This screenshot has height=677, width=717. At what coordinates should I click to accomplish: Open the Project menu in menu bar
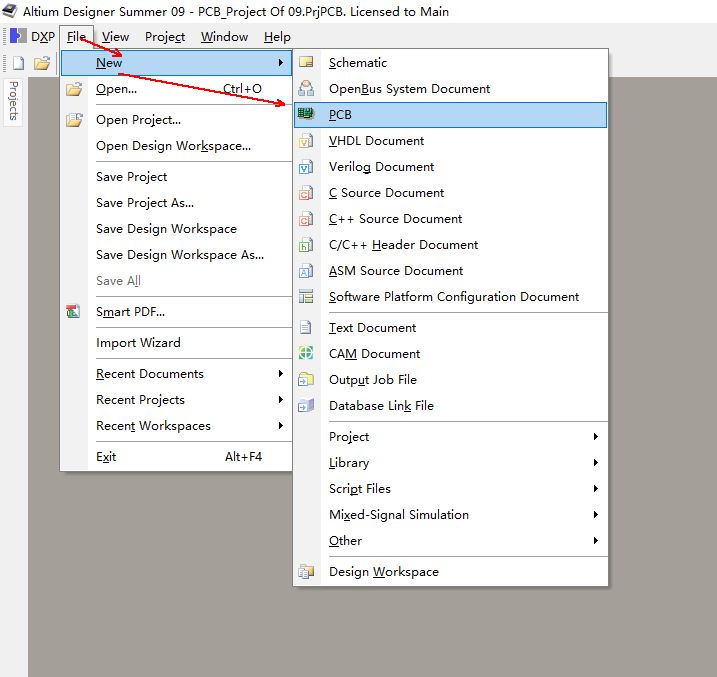[165, 37]
